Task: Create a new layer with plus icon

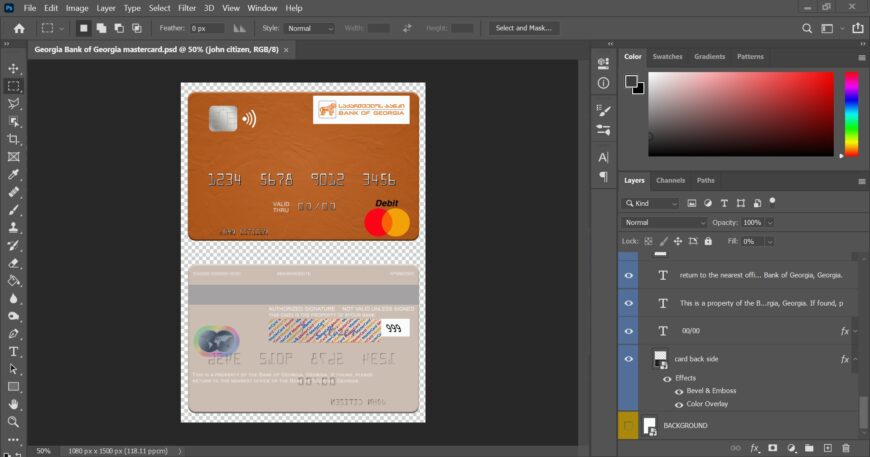Action: pos(827,448)
